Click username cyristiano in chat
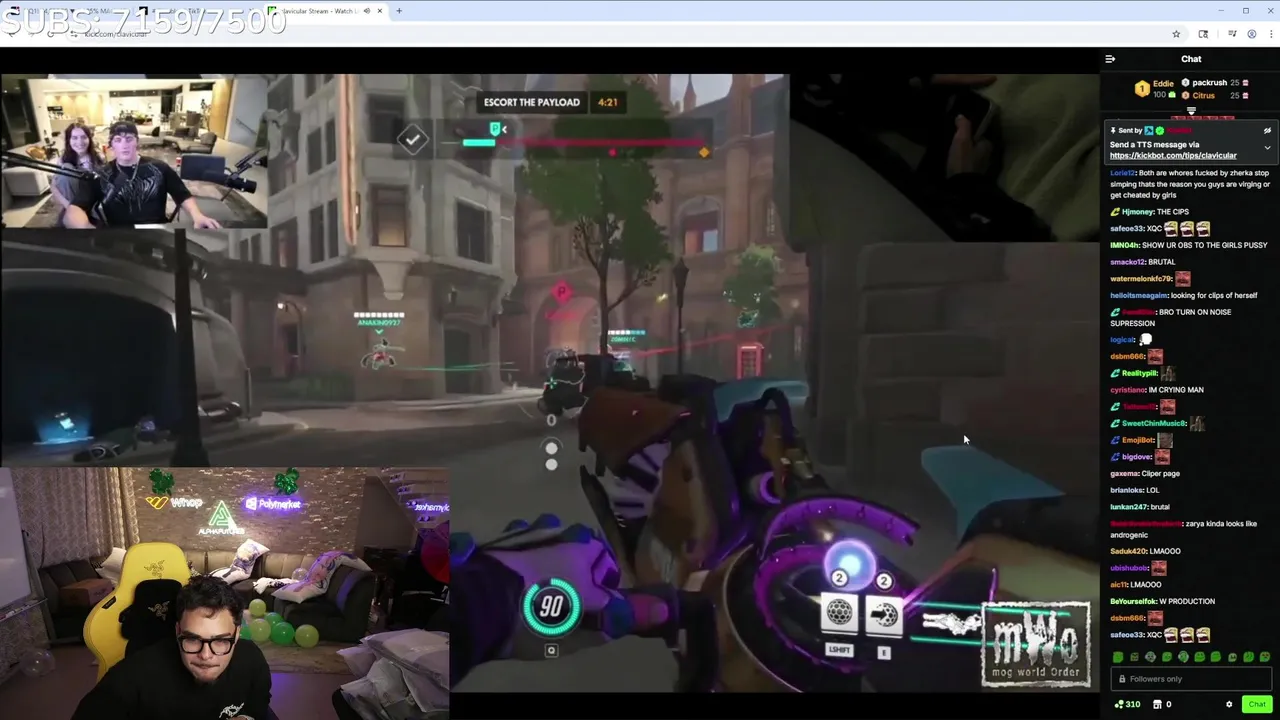This screenshot has height=720, width=1280. 1128,390
